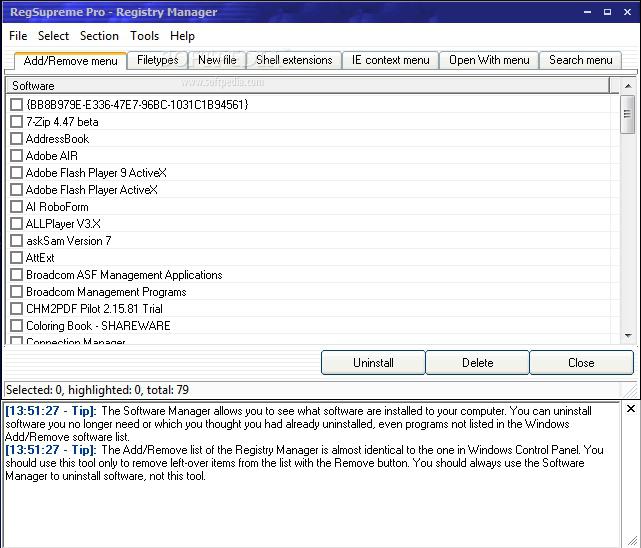Highlight Broadcom ASF Management Applications entry
Screen dimensions: 641x548
tap(124, 275)
